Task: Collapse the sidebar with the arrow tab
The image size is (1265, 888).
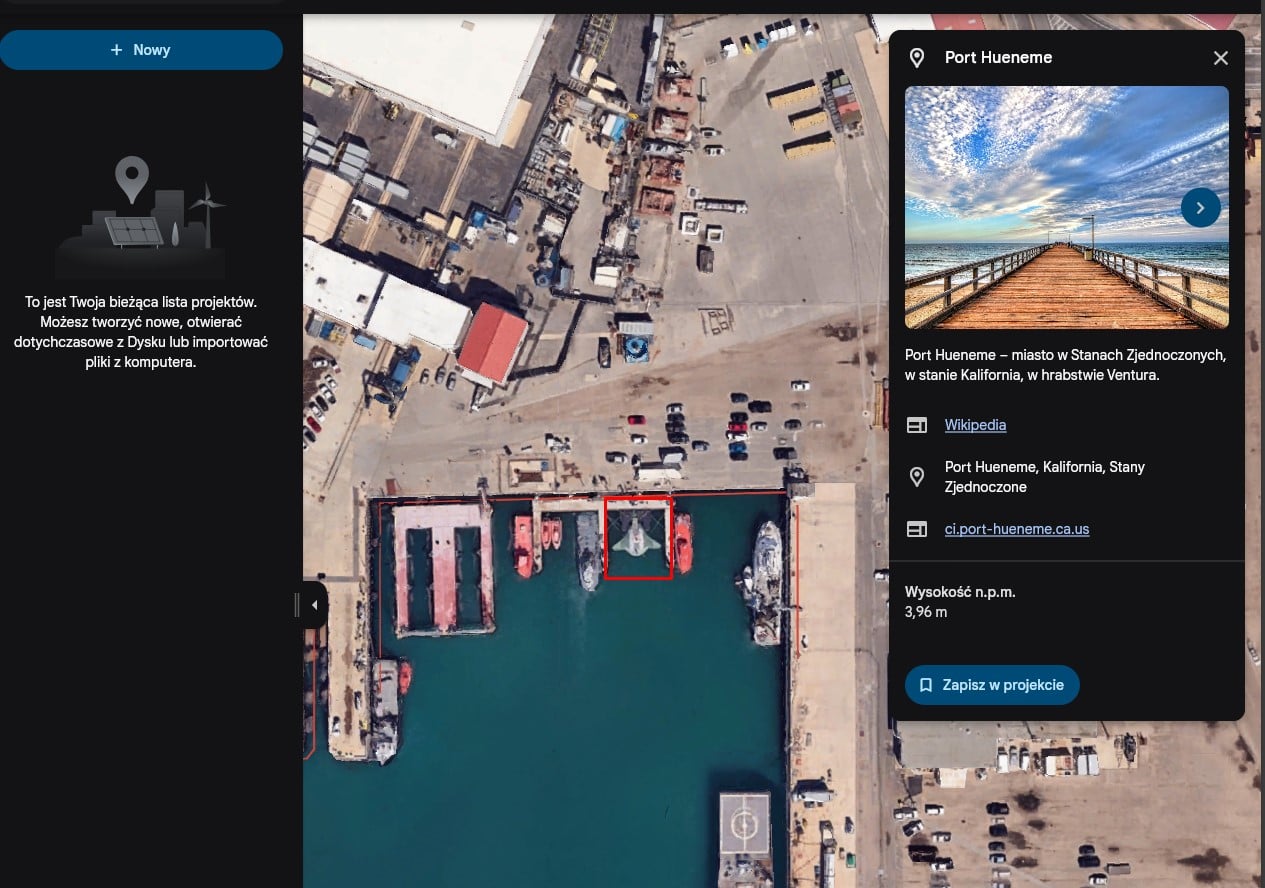Action: click(x=314, y=605)
